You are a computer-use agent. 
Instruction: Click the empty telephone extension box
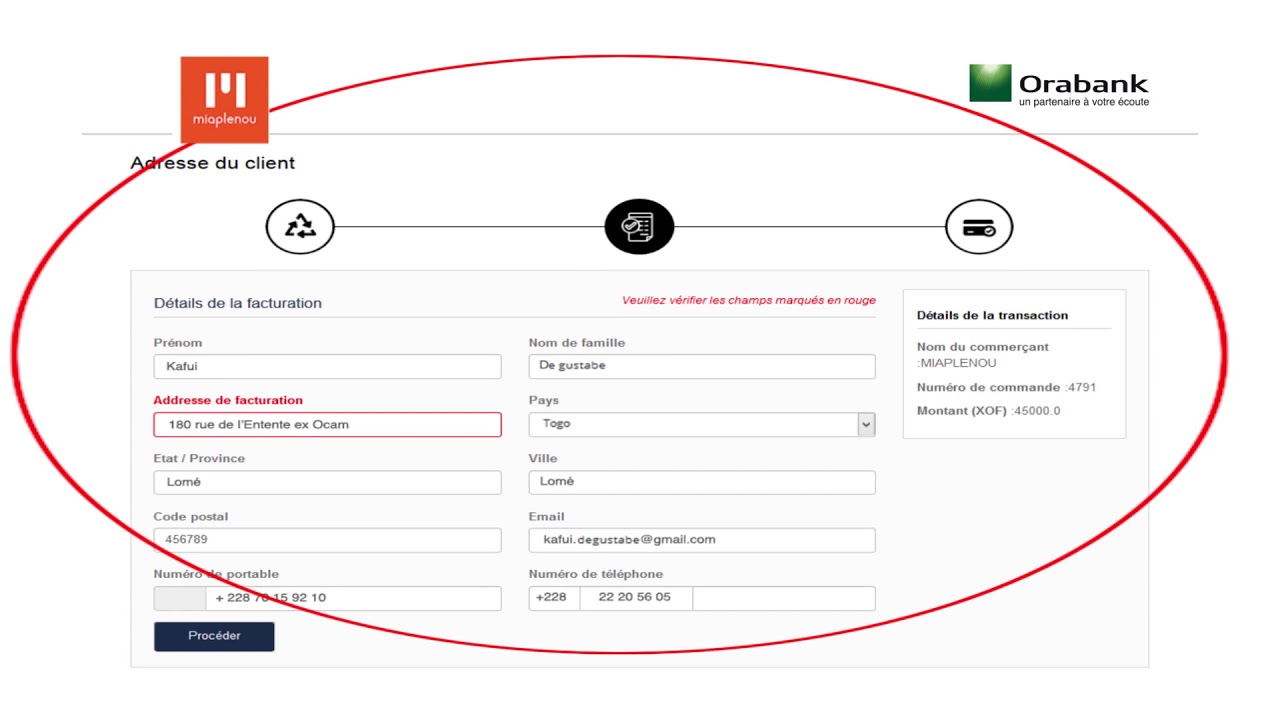[784, 598]
